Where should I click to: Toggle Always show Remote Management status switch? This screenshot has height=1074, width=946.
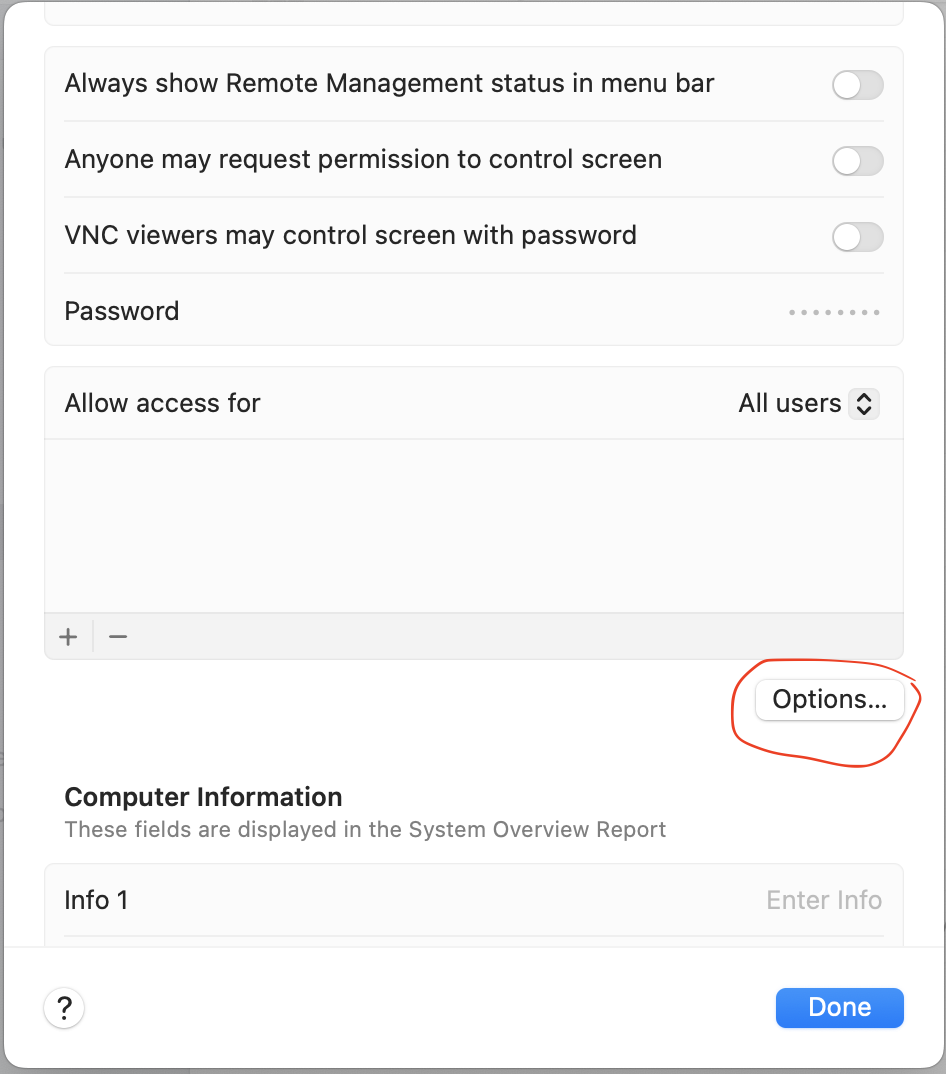[857, 86]
